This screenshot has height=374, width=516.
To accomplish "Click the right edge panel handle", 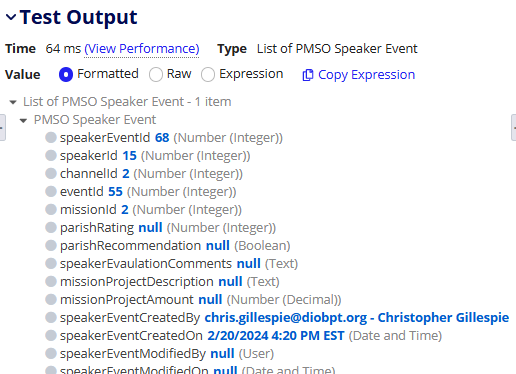I will [513, 128].
